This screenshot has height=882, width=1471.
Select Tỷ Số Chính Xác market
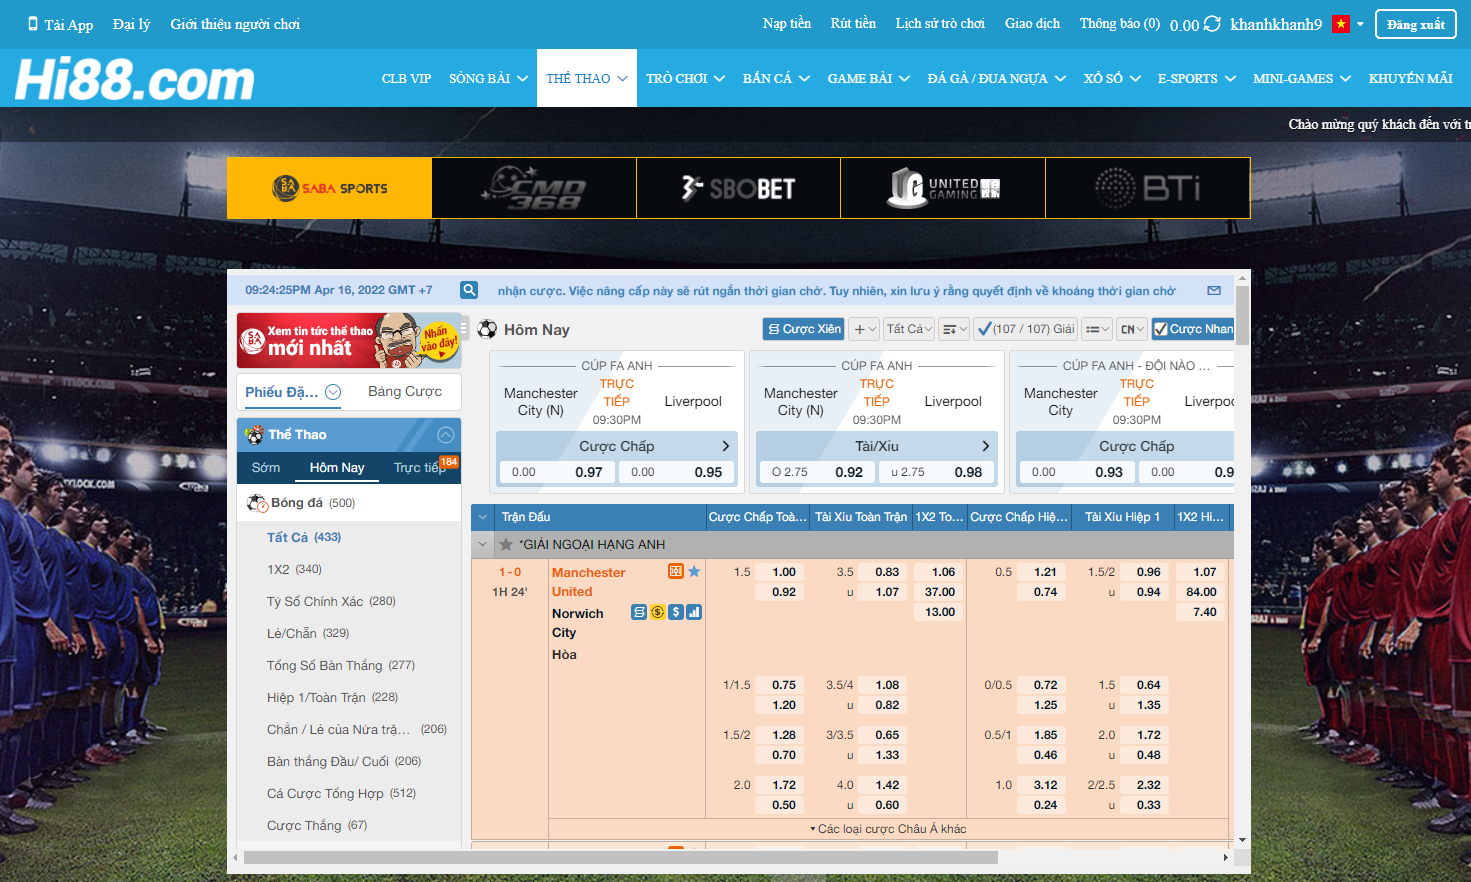[331, 601]
